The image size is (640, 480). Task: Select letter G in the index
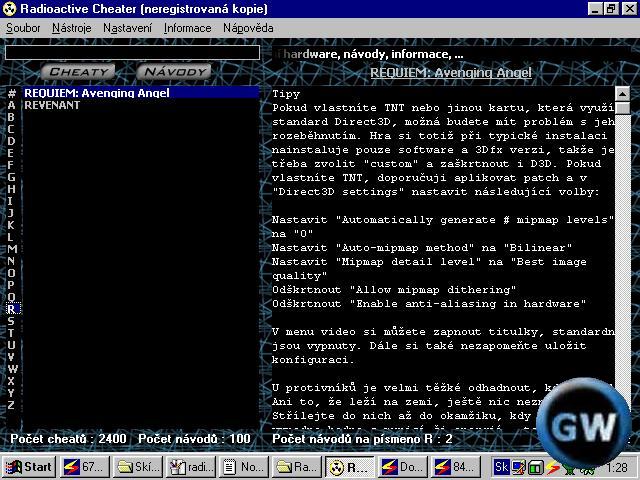(x=11, y=177)
